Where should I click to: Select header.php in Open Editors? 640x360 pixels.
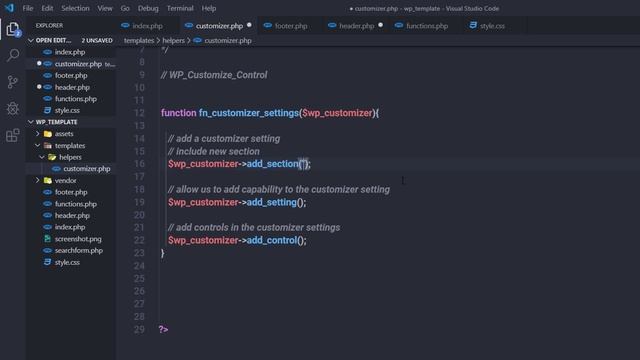71,87
